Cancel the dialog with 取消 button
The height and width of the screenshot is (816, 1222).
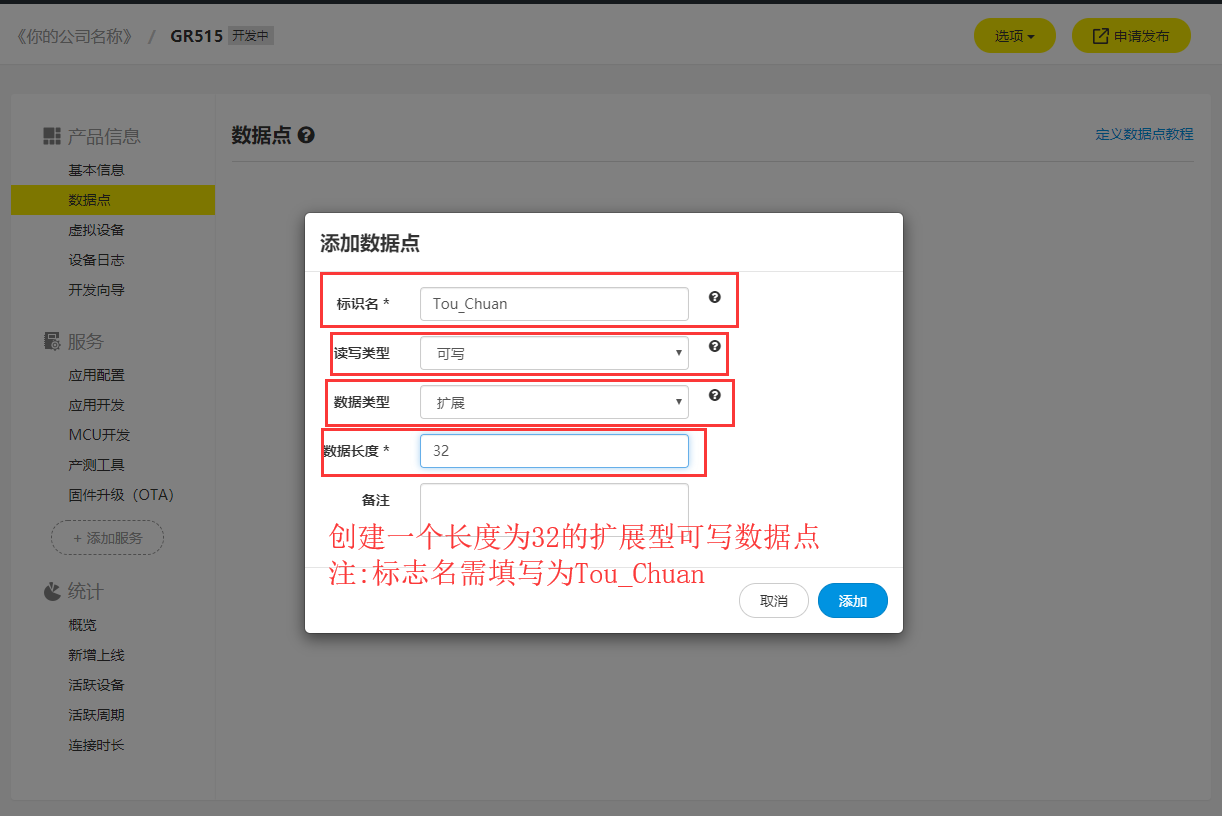click(773, 601)
